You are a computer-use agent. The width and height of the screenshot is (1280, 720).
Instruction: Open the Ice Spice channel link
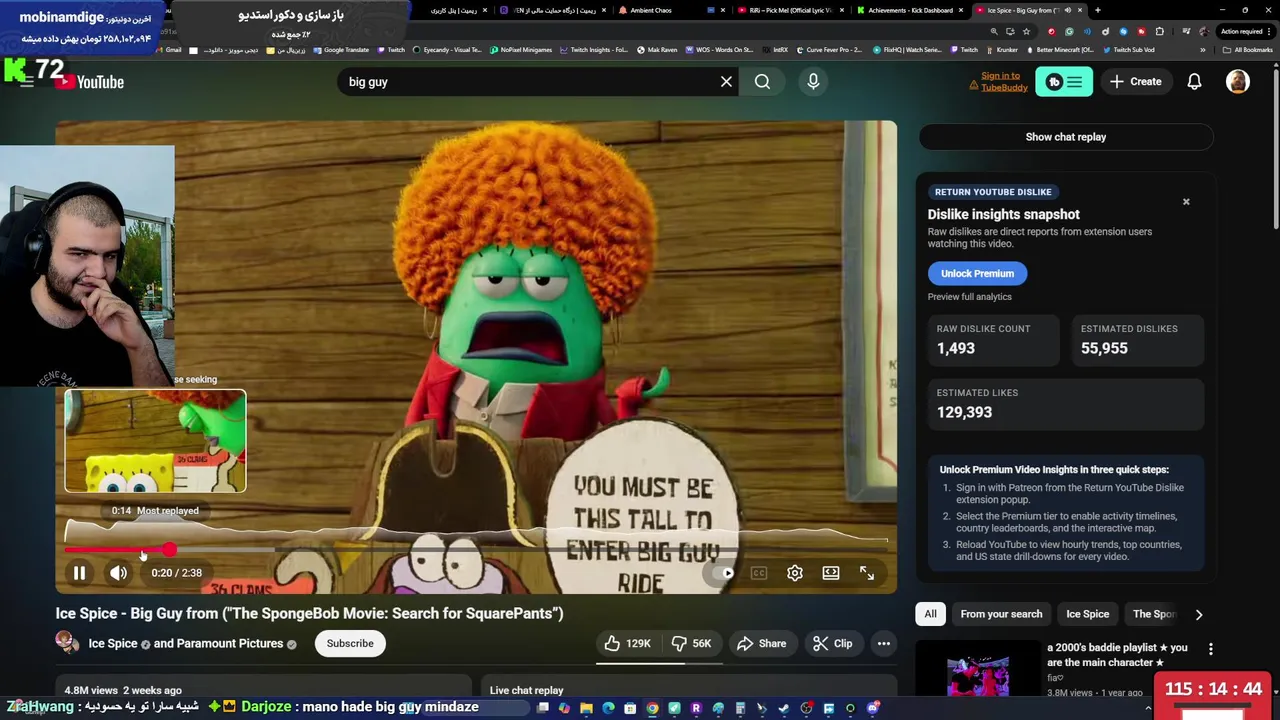[x=113, y=644]
